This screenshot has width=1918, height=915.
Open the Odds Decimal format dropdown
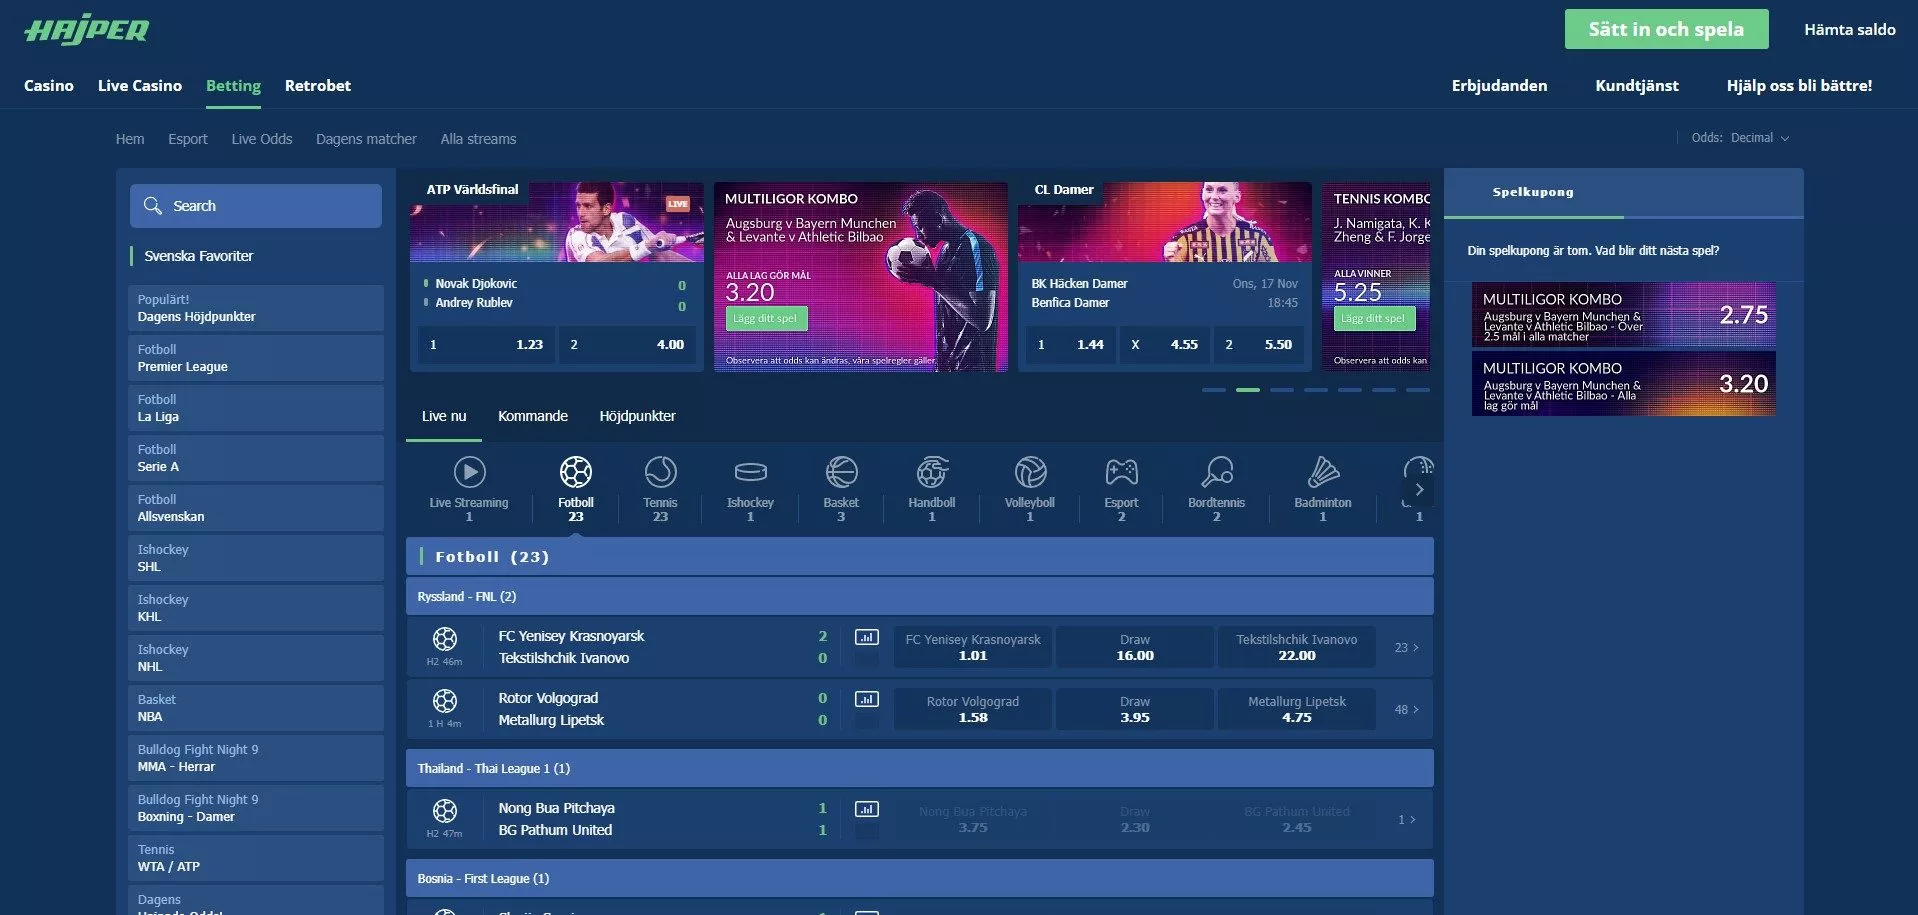(1740, 138)
